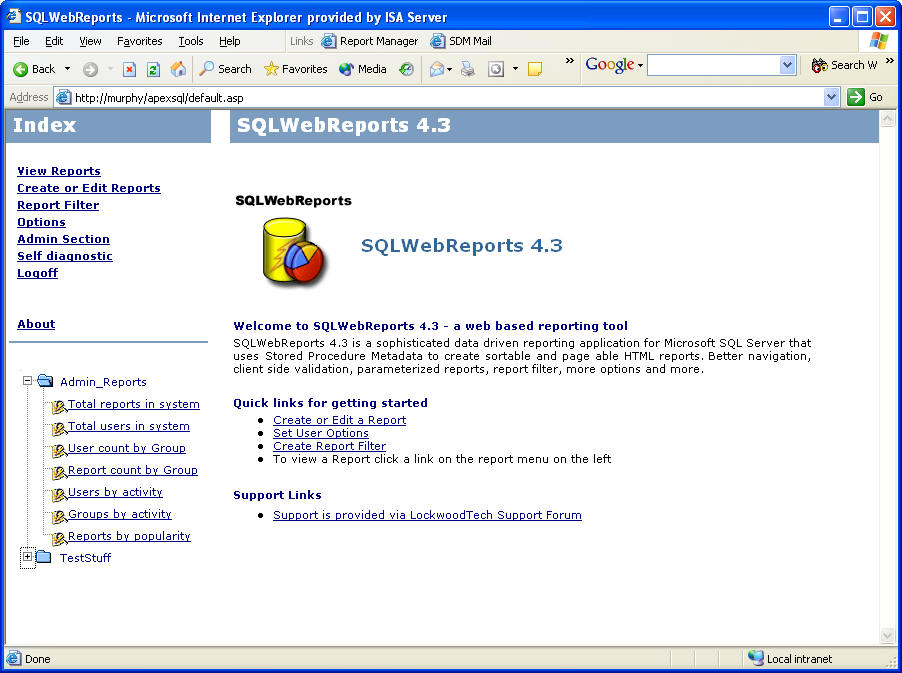The image size is (902, 673).
Task: Click the page scrollbar up arrow
Action: tap(887, 118)
